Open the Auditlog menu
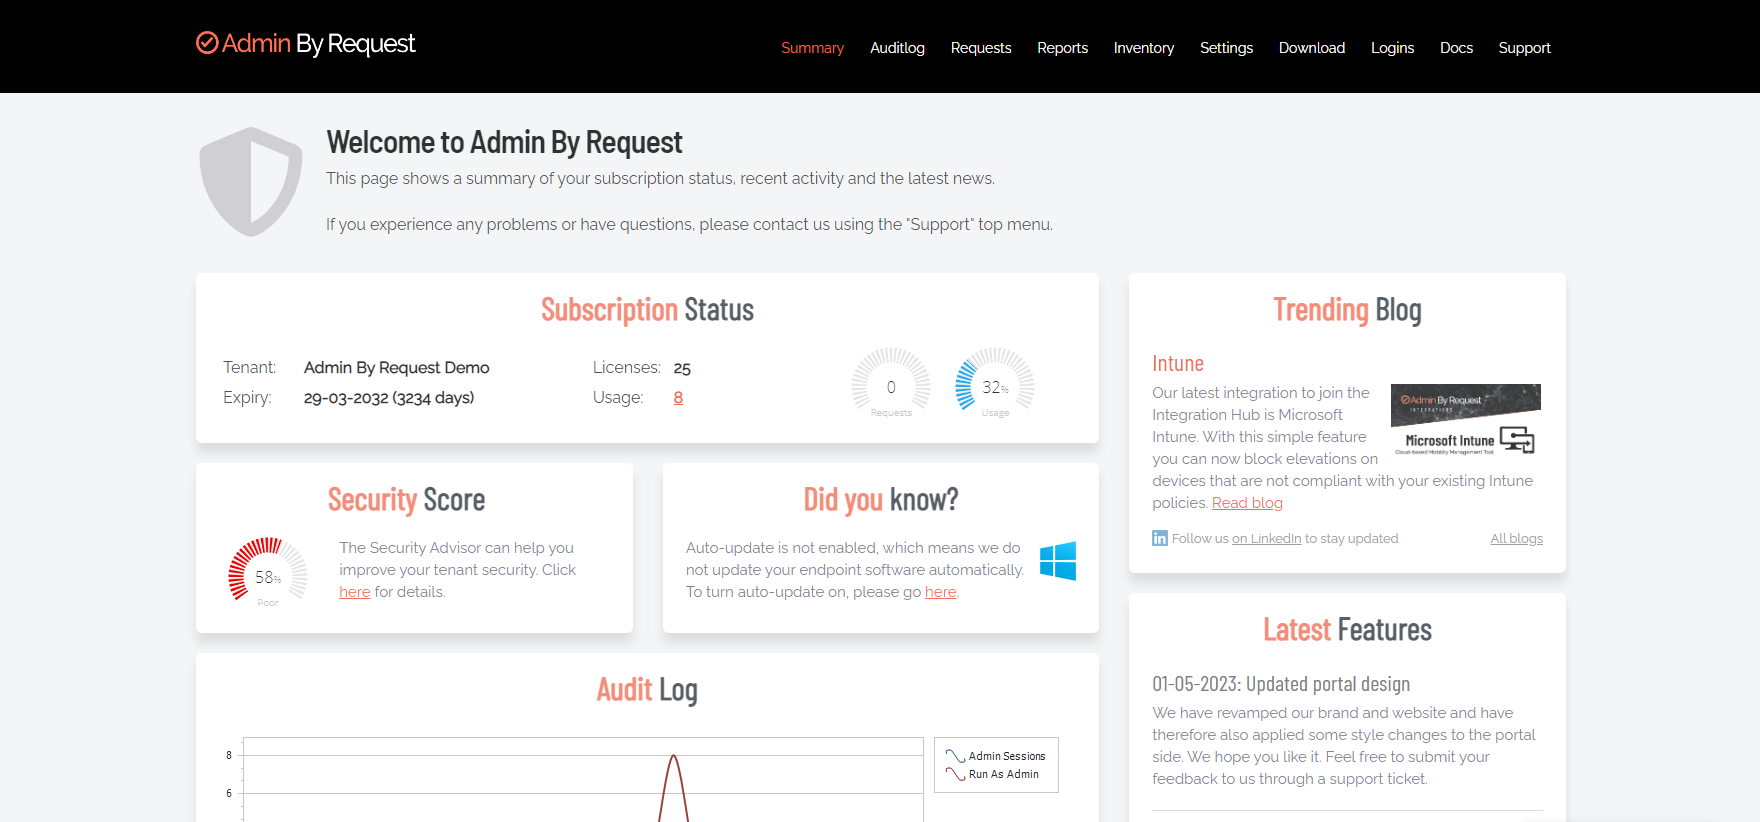The width and height of the screenshot is (1760, 822). coord(897,48)
